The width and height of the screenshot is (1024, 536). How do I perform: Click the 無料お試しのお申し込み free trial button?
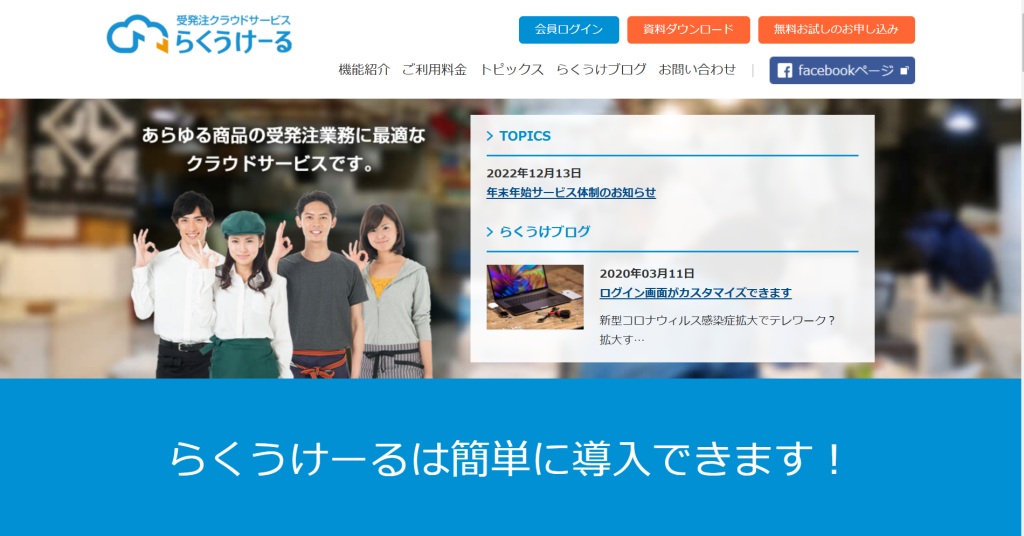[836, 30]
